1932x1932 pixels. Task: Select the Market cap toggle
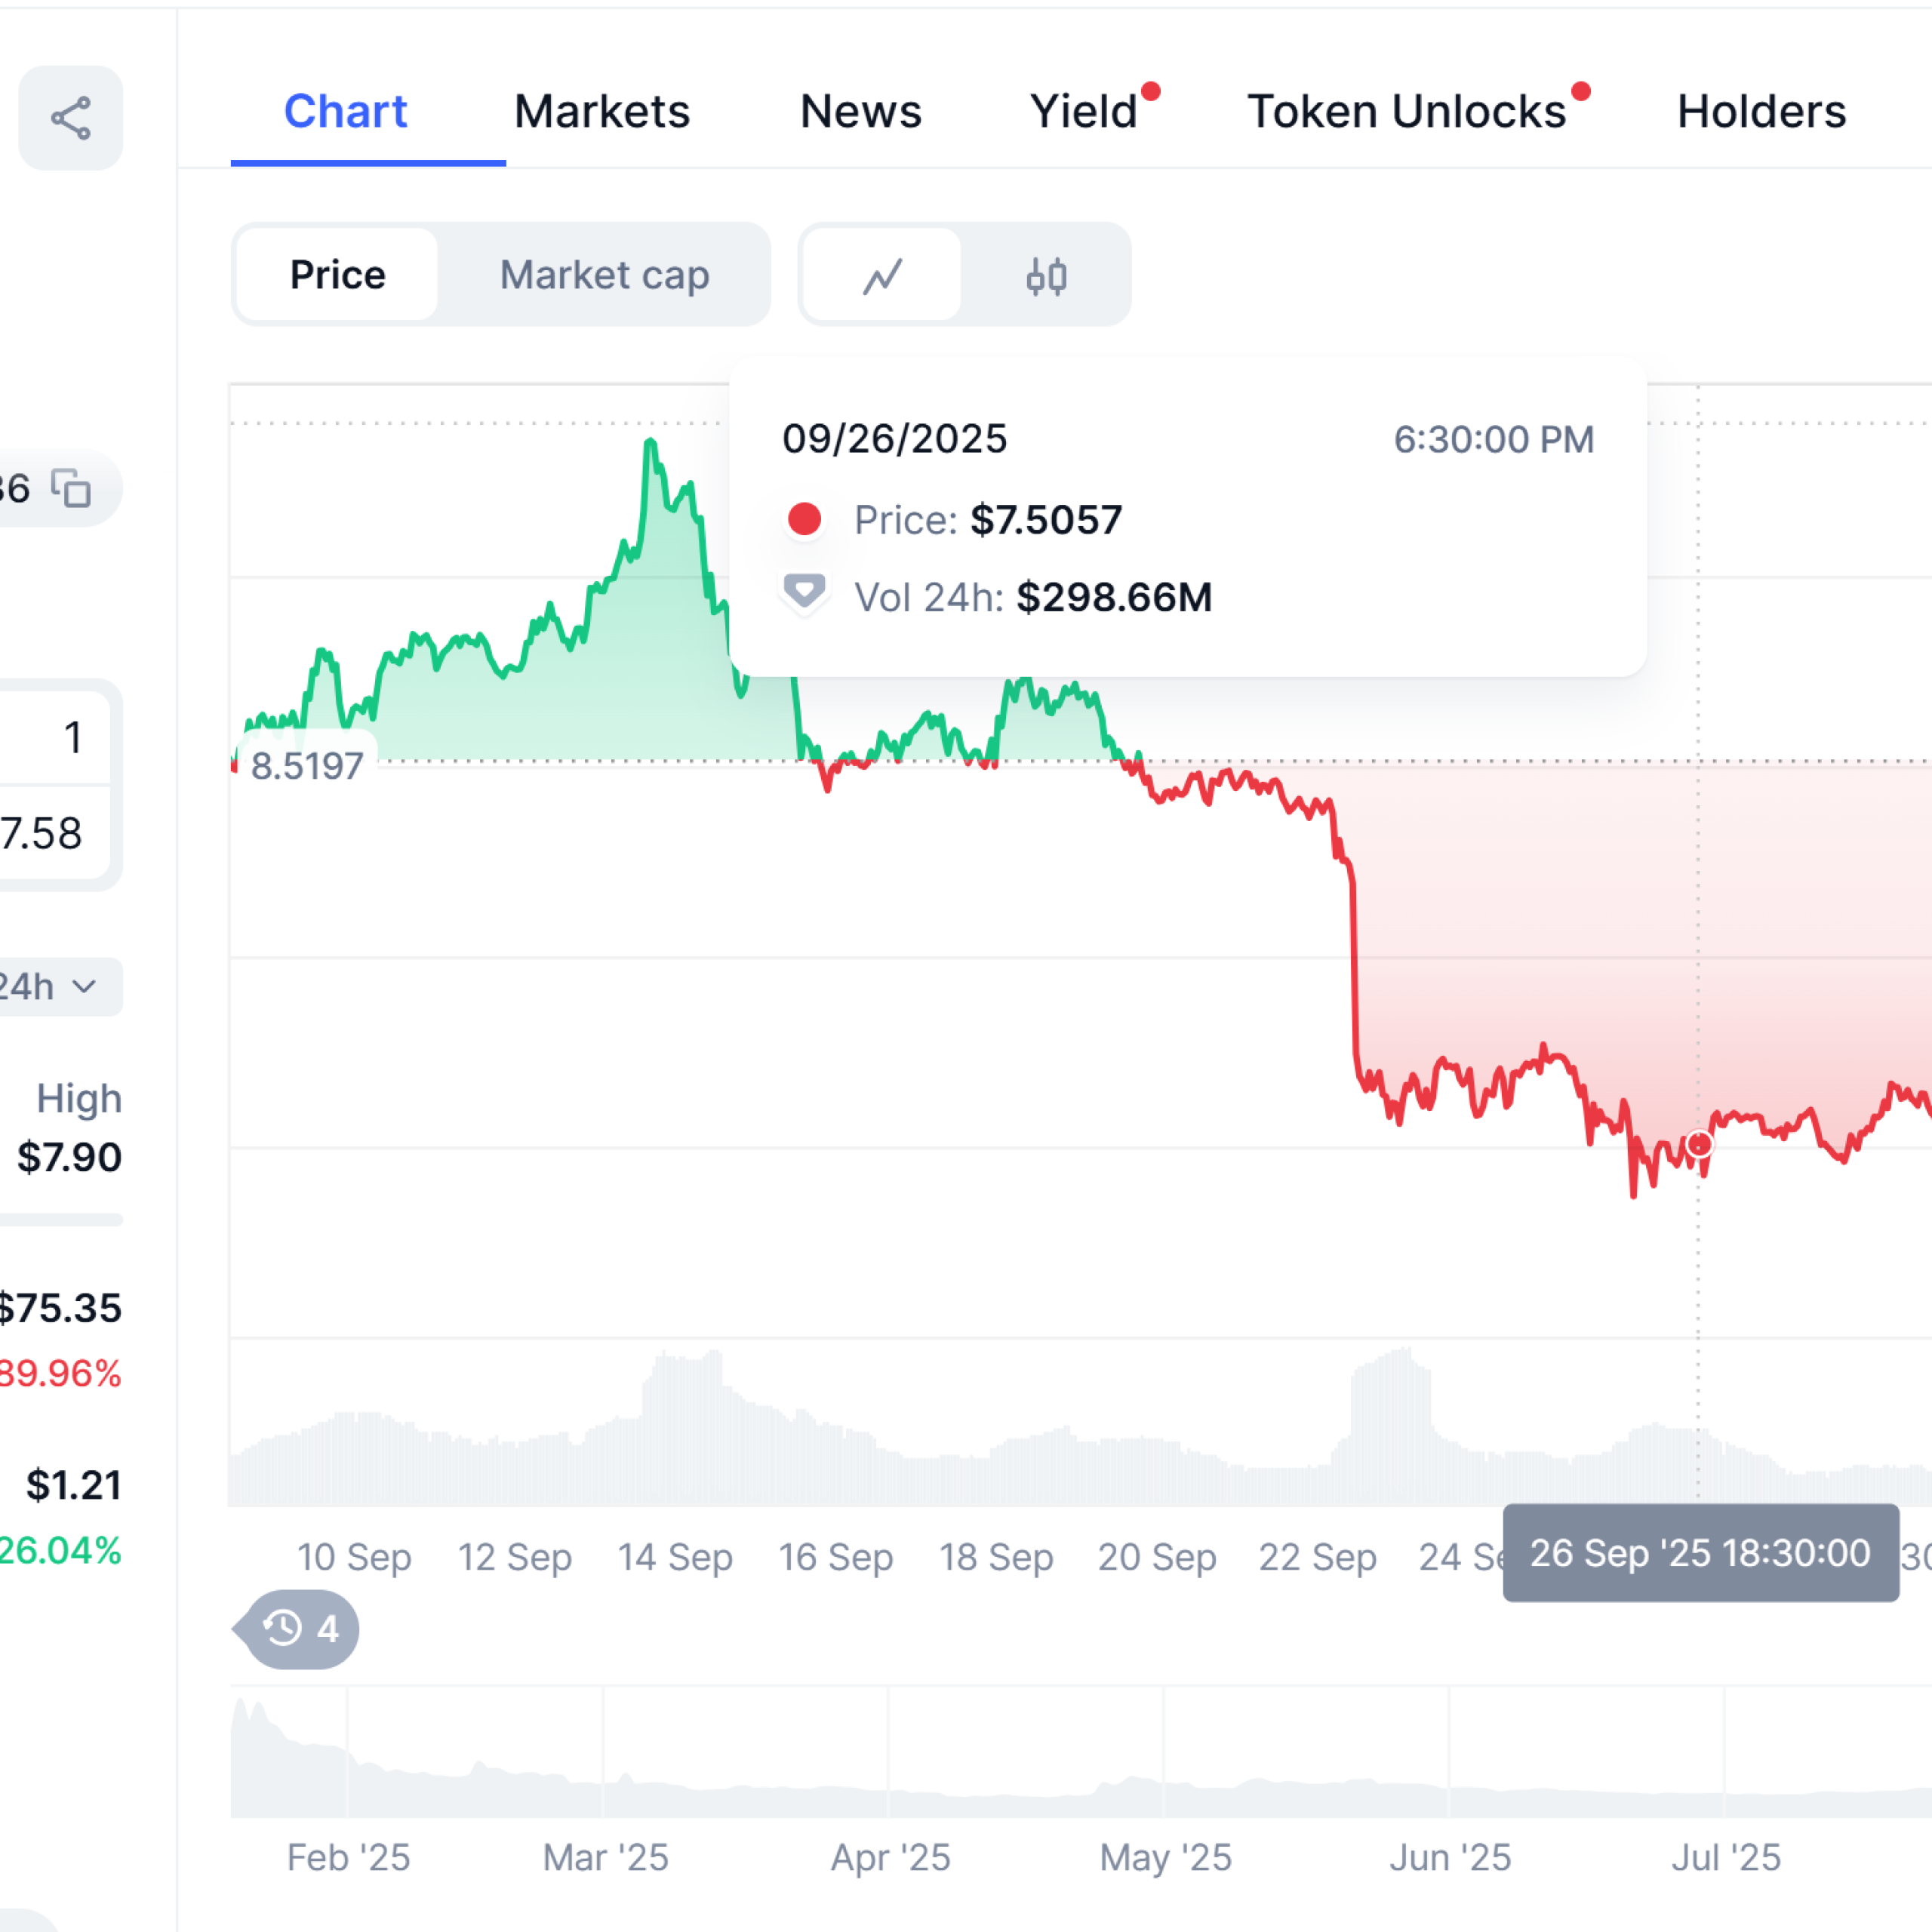(604, 275)
